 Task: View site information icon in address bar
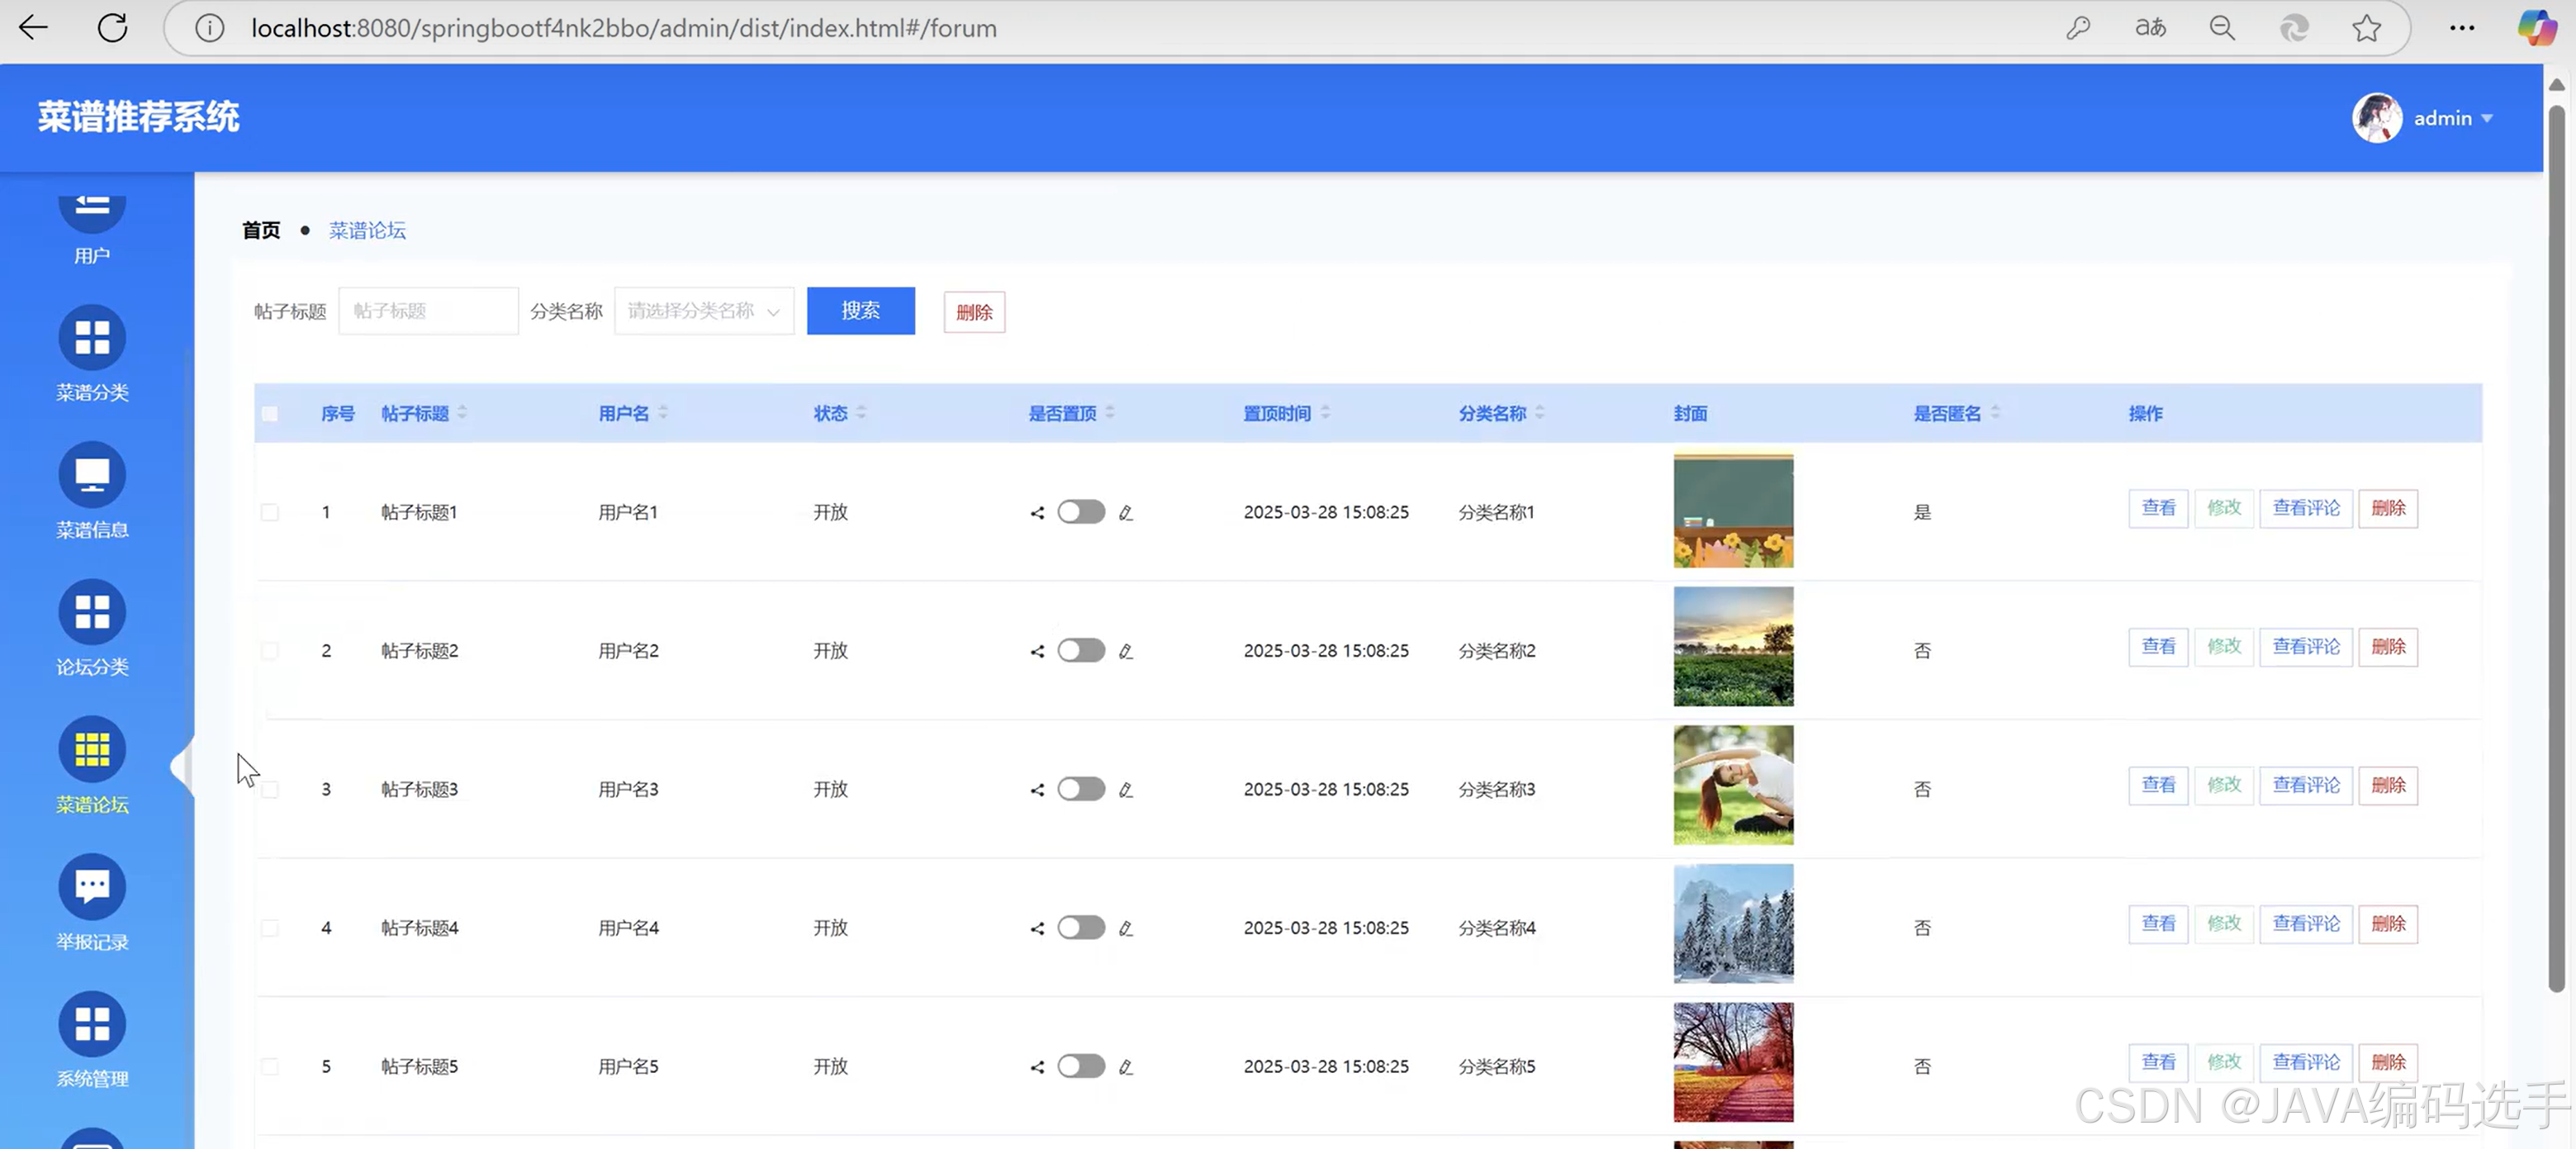(209, 28)
